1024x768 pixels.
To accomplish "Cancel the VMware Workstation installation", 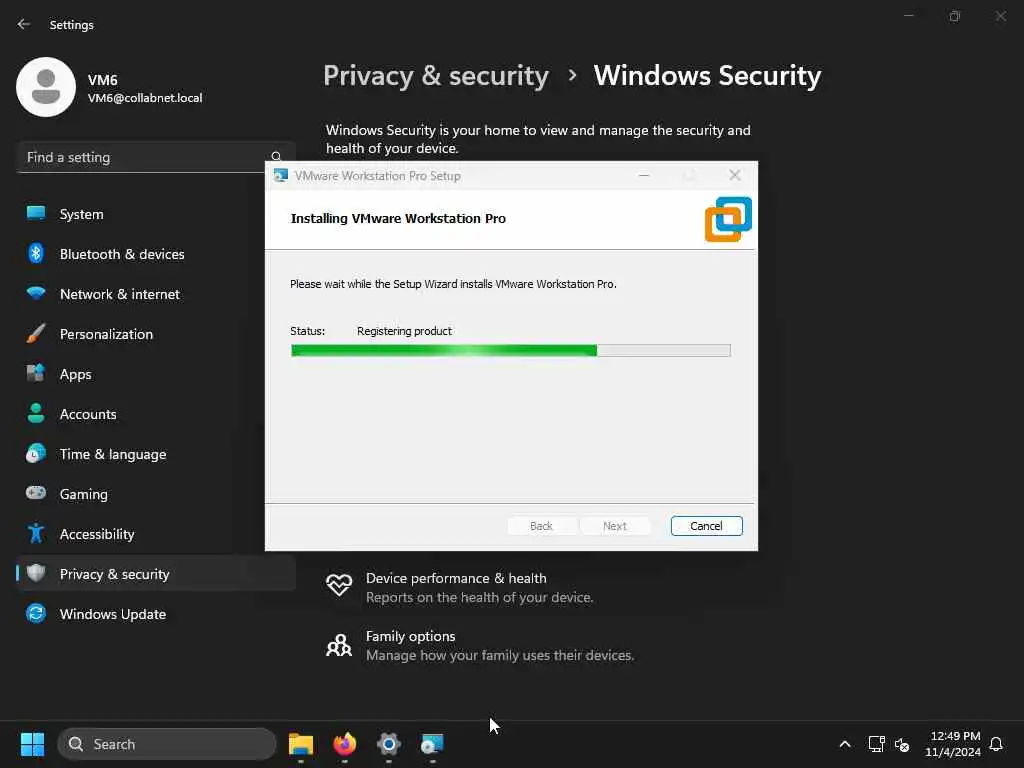I will coord(707,526).
